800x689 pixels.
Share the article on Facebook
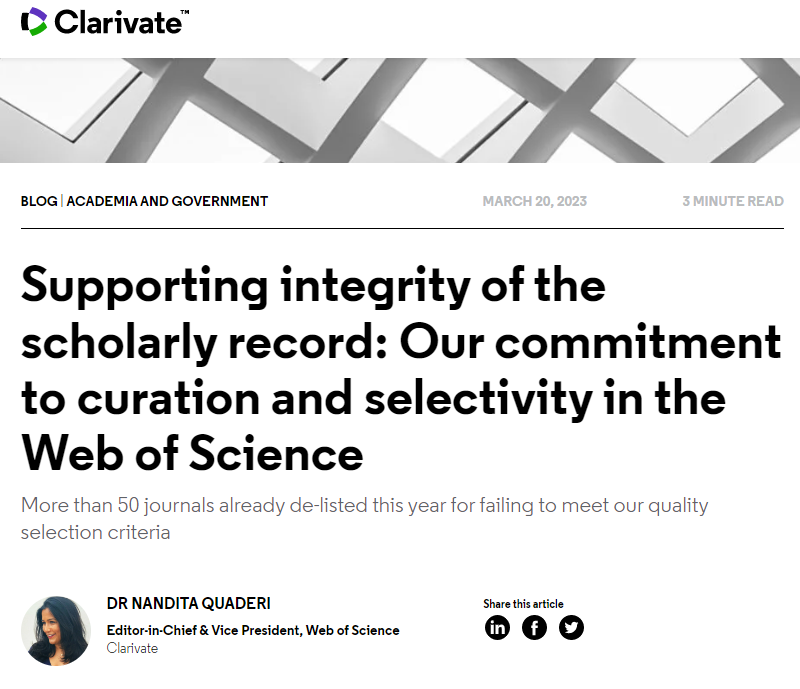point(534,627)
